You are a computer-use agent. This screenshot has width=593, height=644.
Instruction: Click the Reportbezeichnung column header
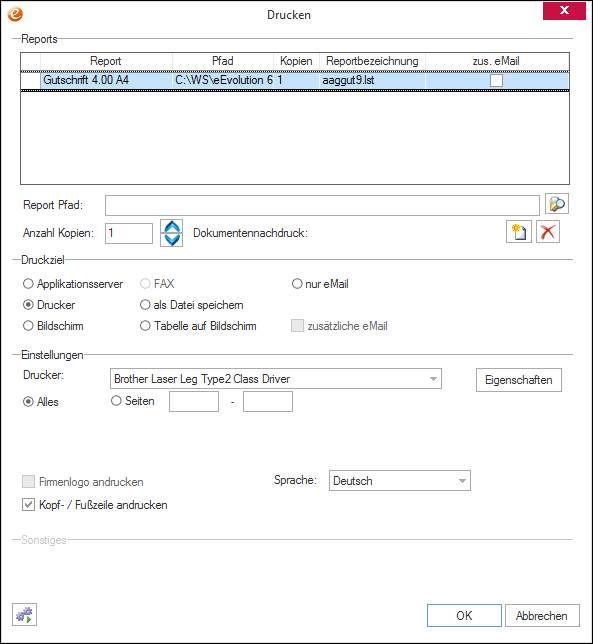coord(372,61)
